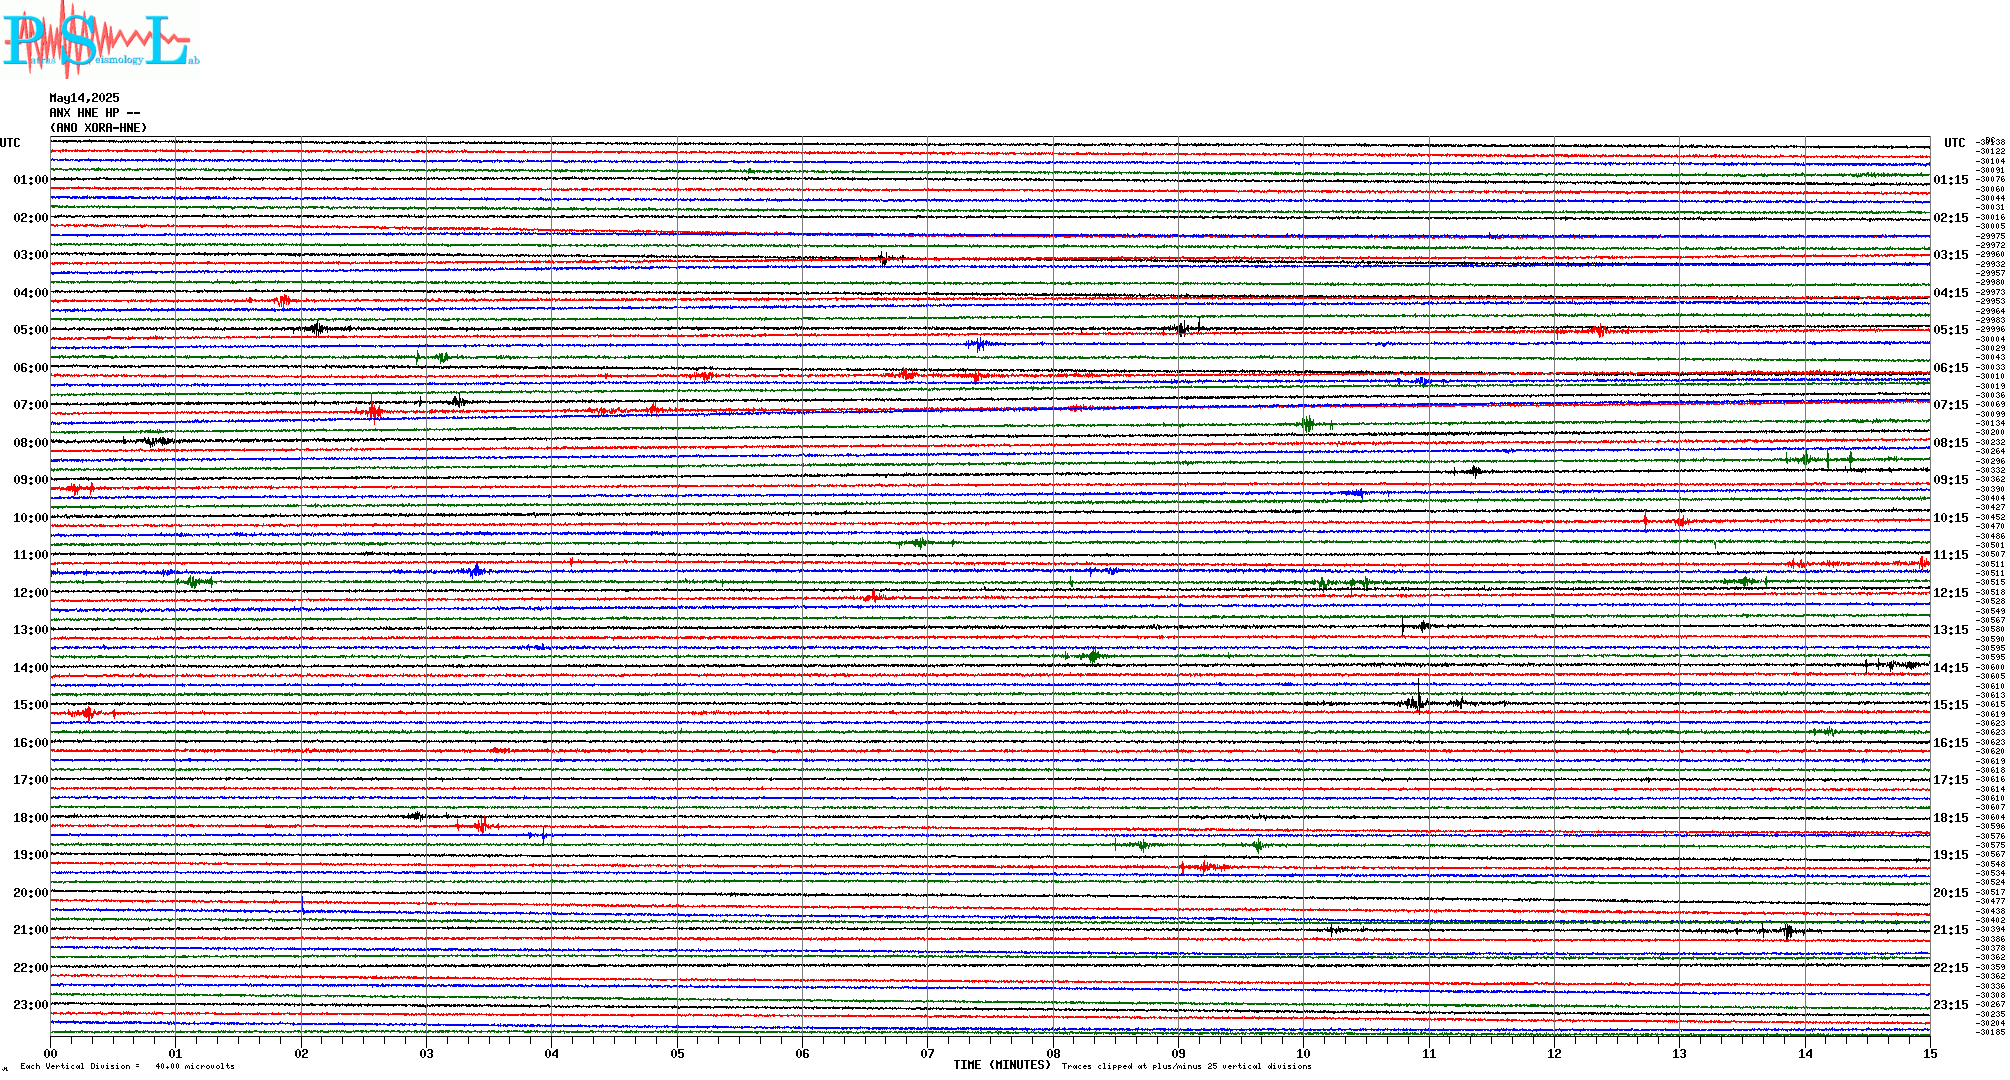Click the UTC label on the right axis
The height and width of the screenshot is (1080, 2010).
[1954, 143]
